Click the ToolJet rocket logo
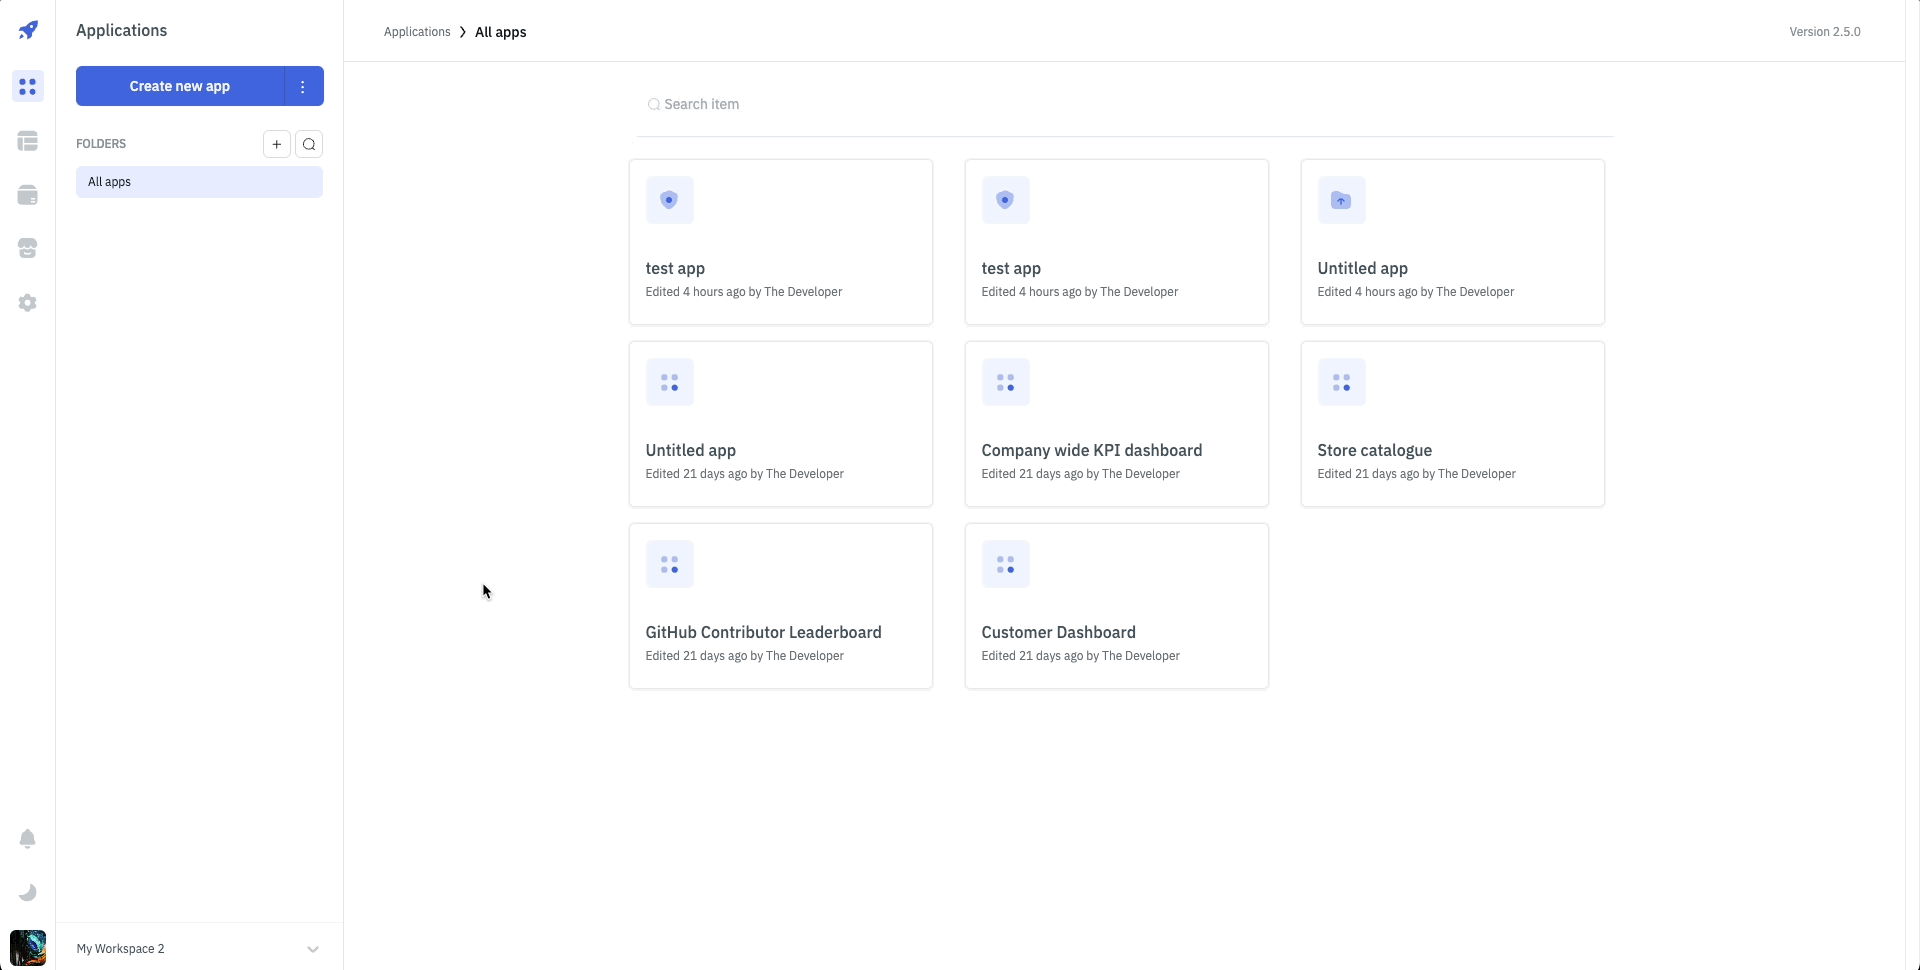 pos(28,30)
